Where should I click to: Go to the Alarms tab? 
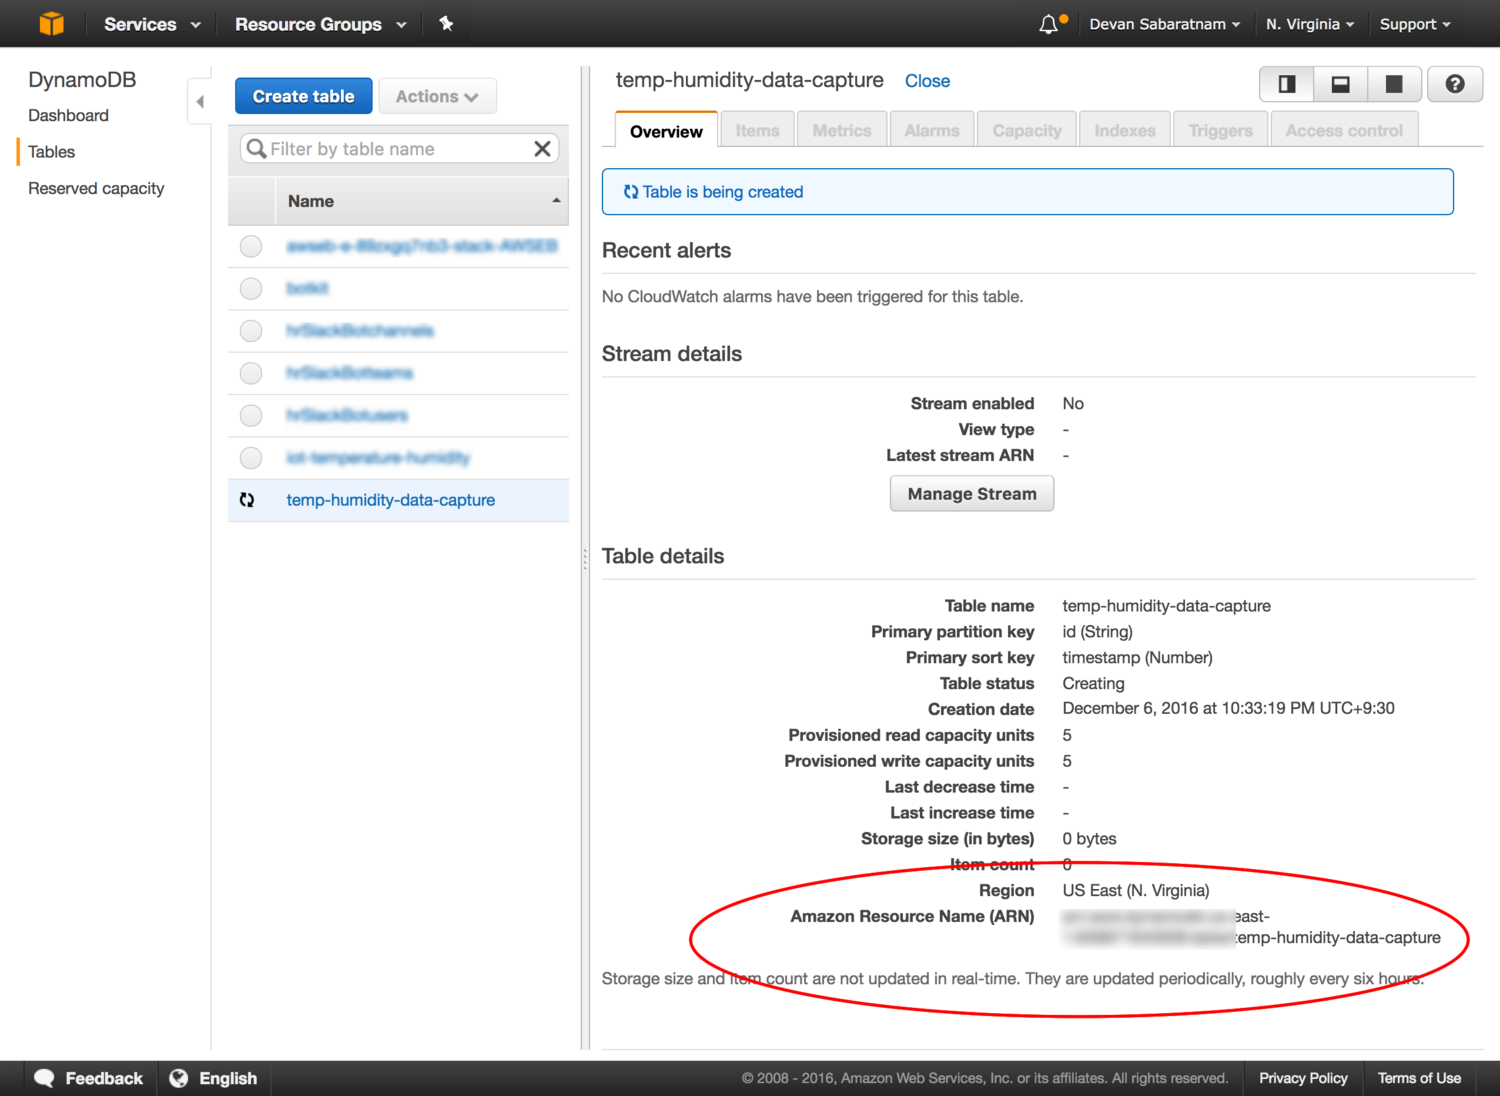[932, 130]
